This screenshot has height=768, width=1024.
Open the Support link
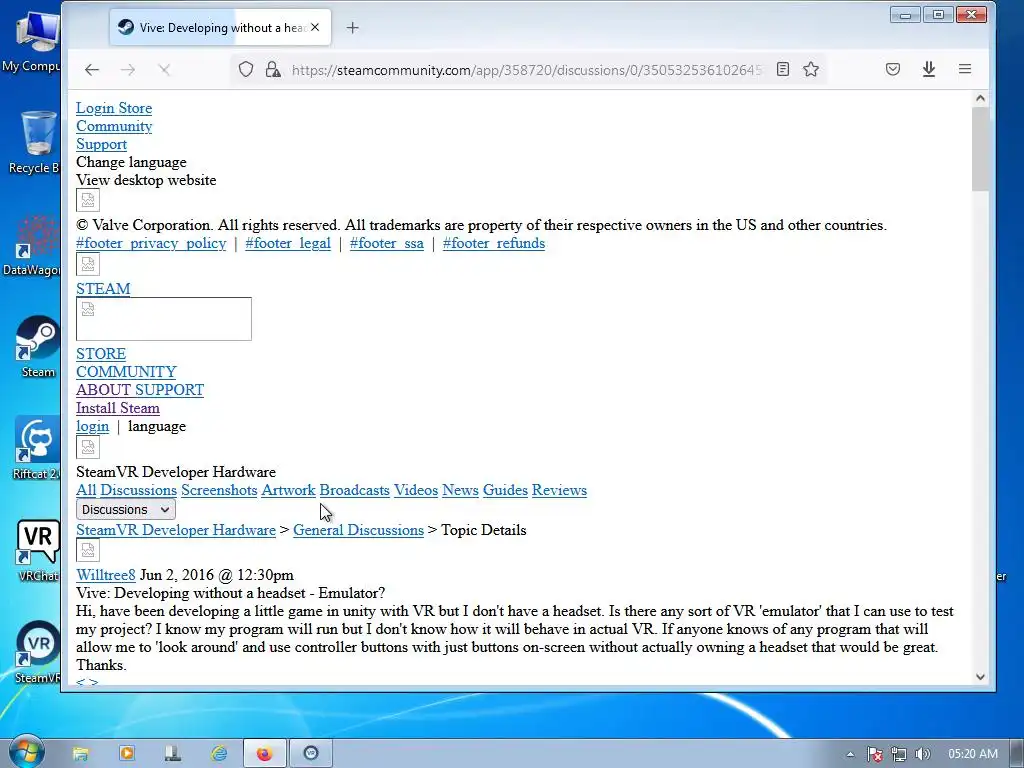click(101, 144)
